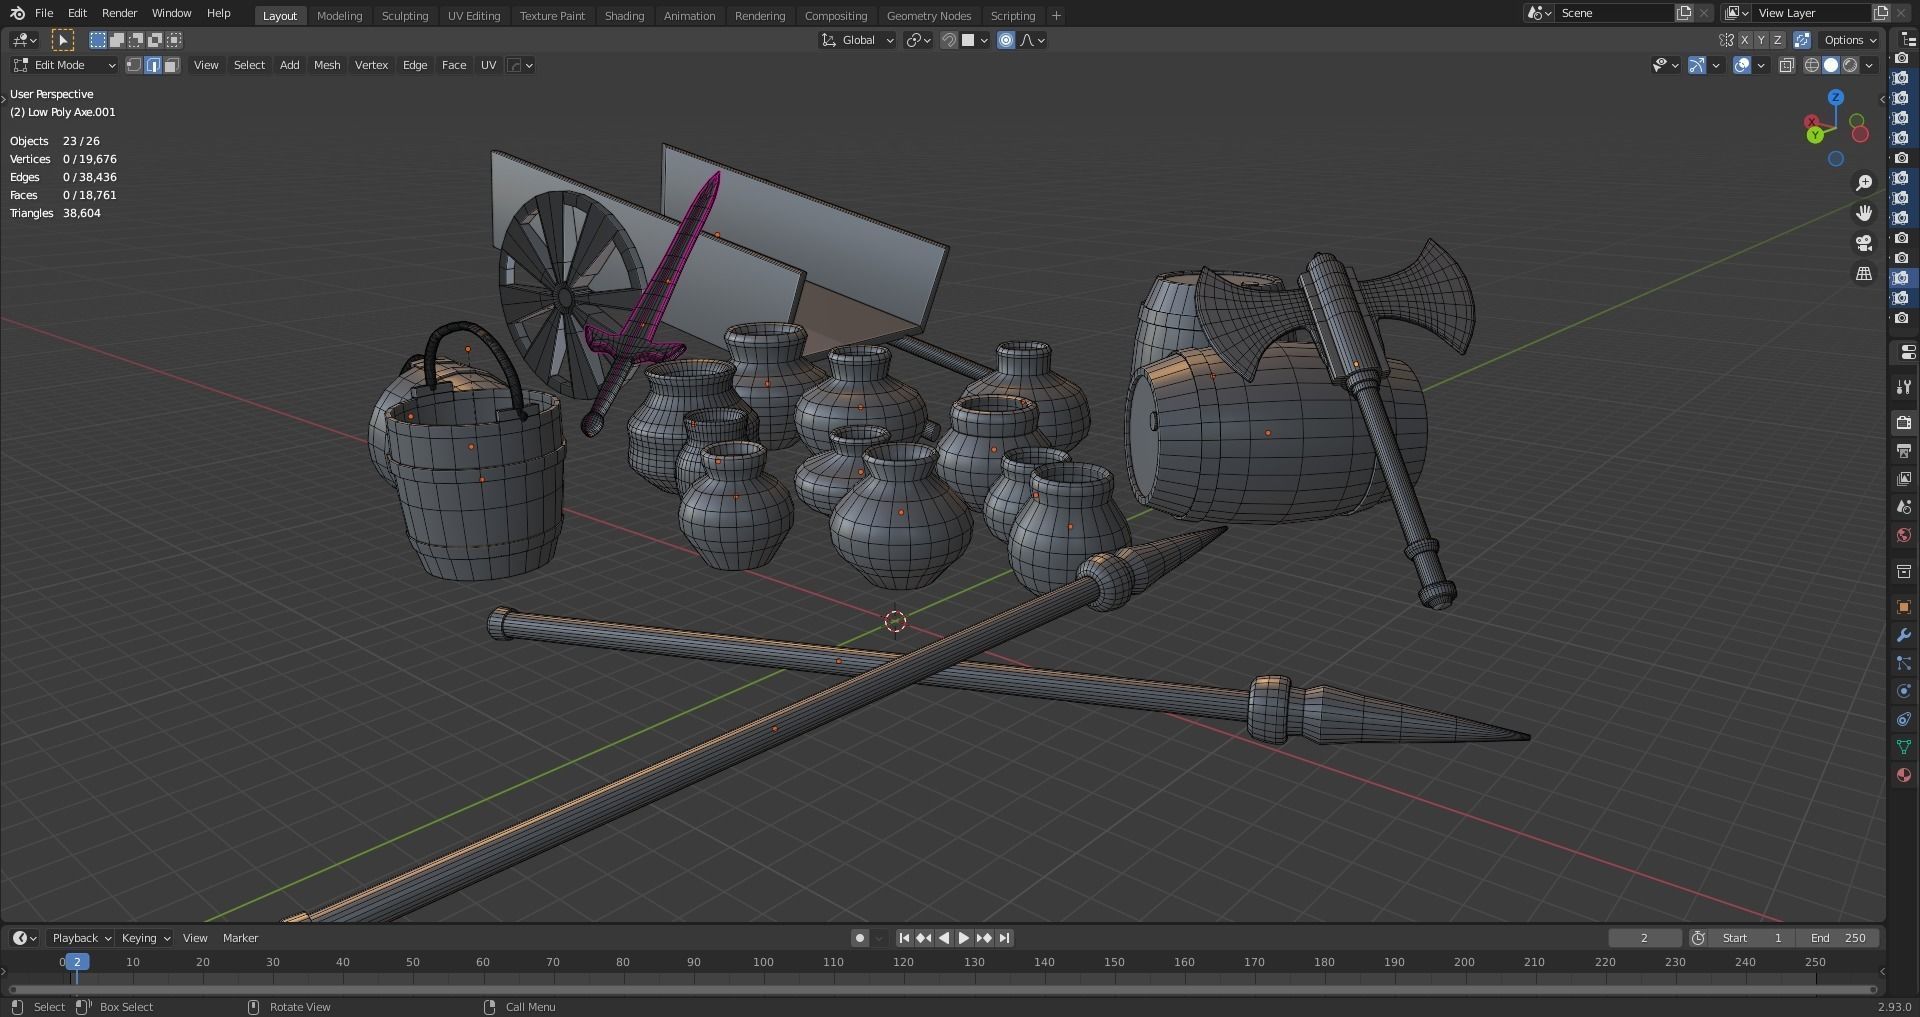Open the editor type dropdown in viewport

point(24,40)
